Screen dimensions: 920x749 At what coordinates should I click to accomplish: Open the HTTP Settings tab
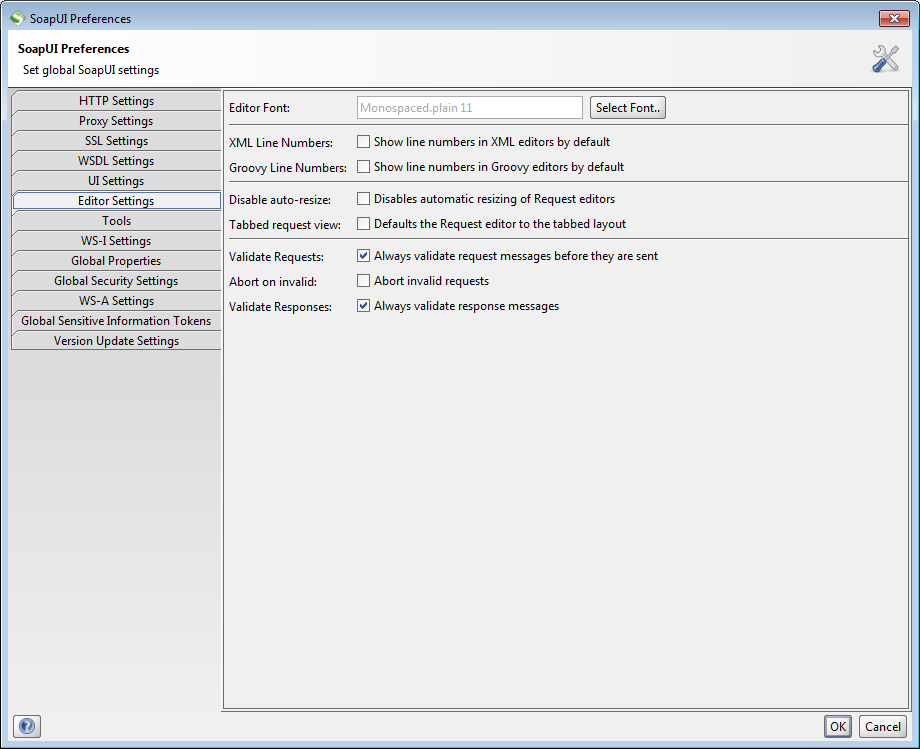click(x=116, y=101)
